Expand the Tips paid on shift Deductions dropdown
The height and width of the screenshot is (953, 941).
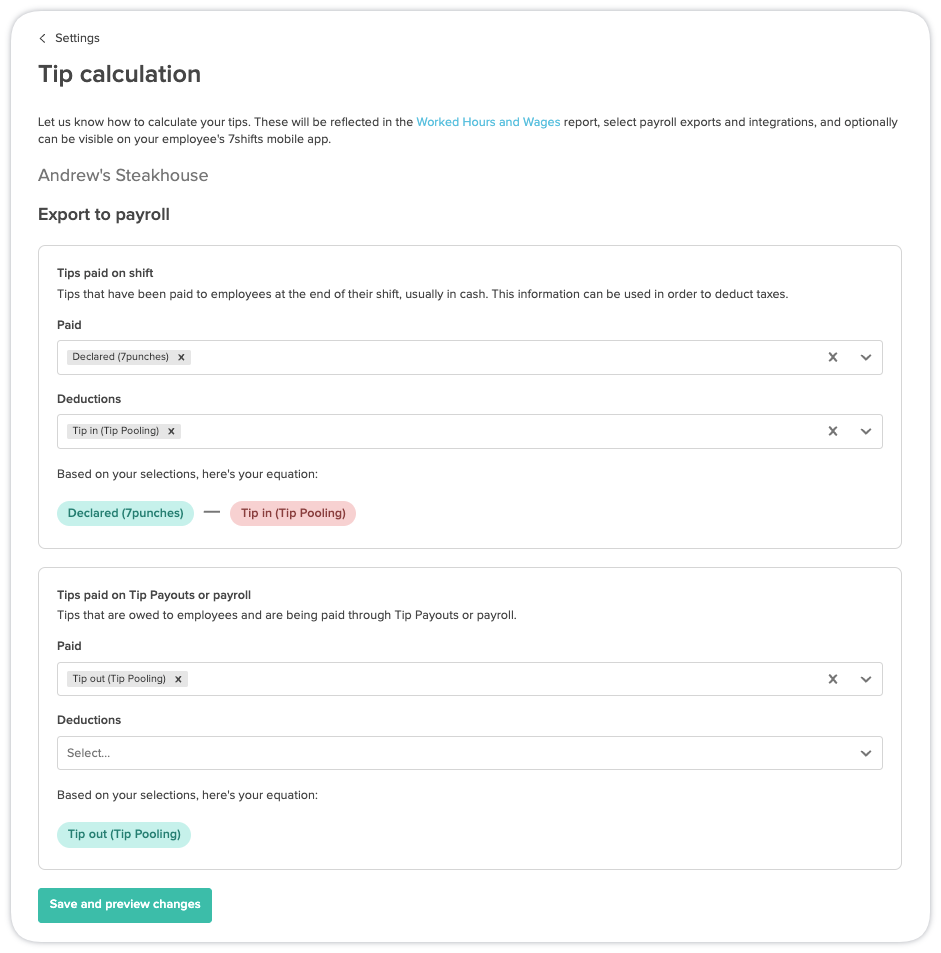click(x=866, y=431)
